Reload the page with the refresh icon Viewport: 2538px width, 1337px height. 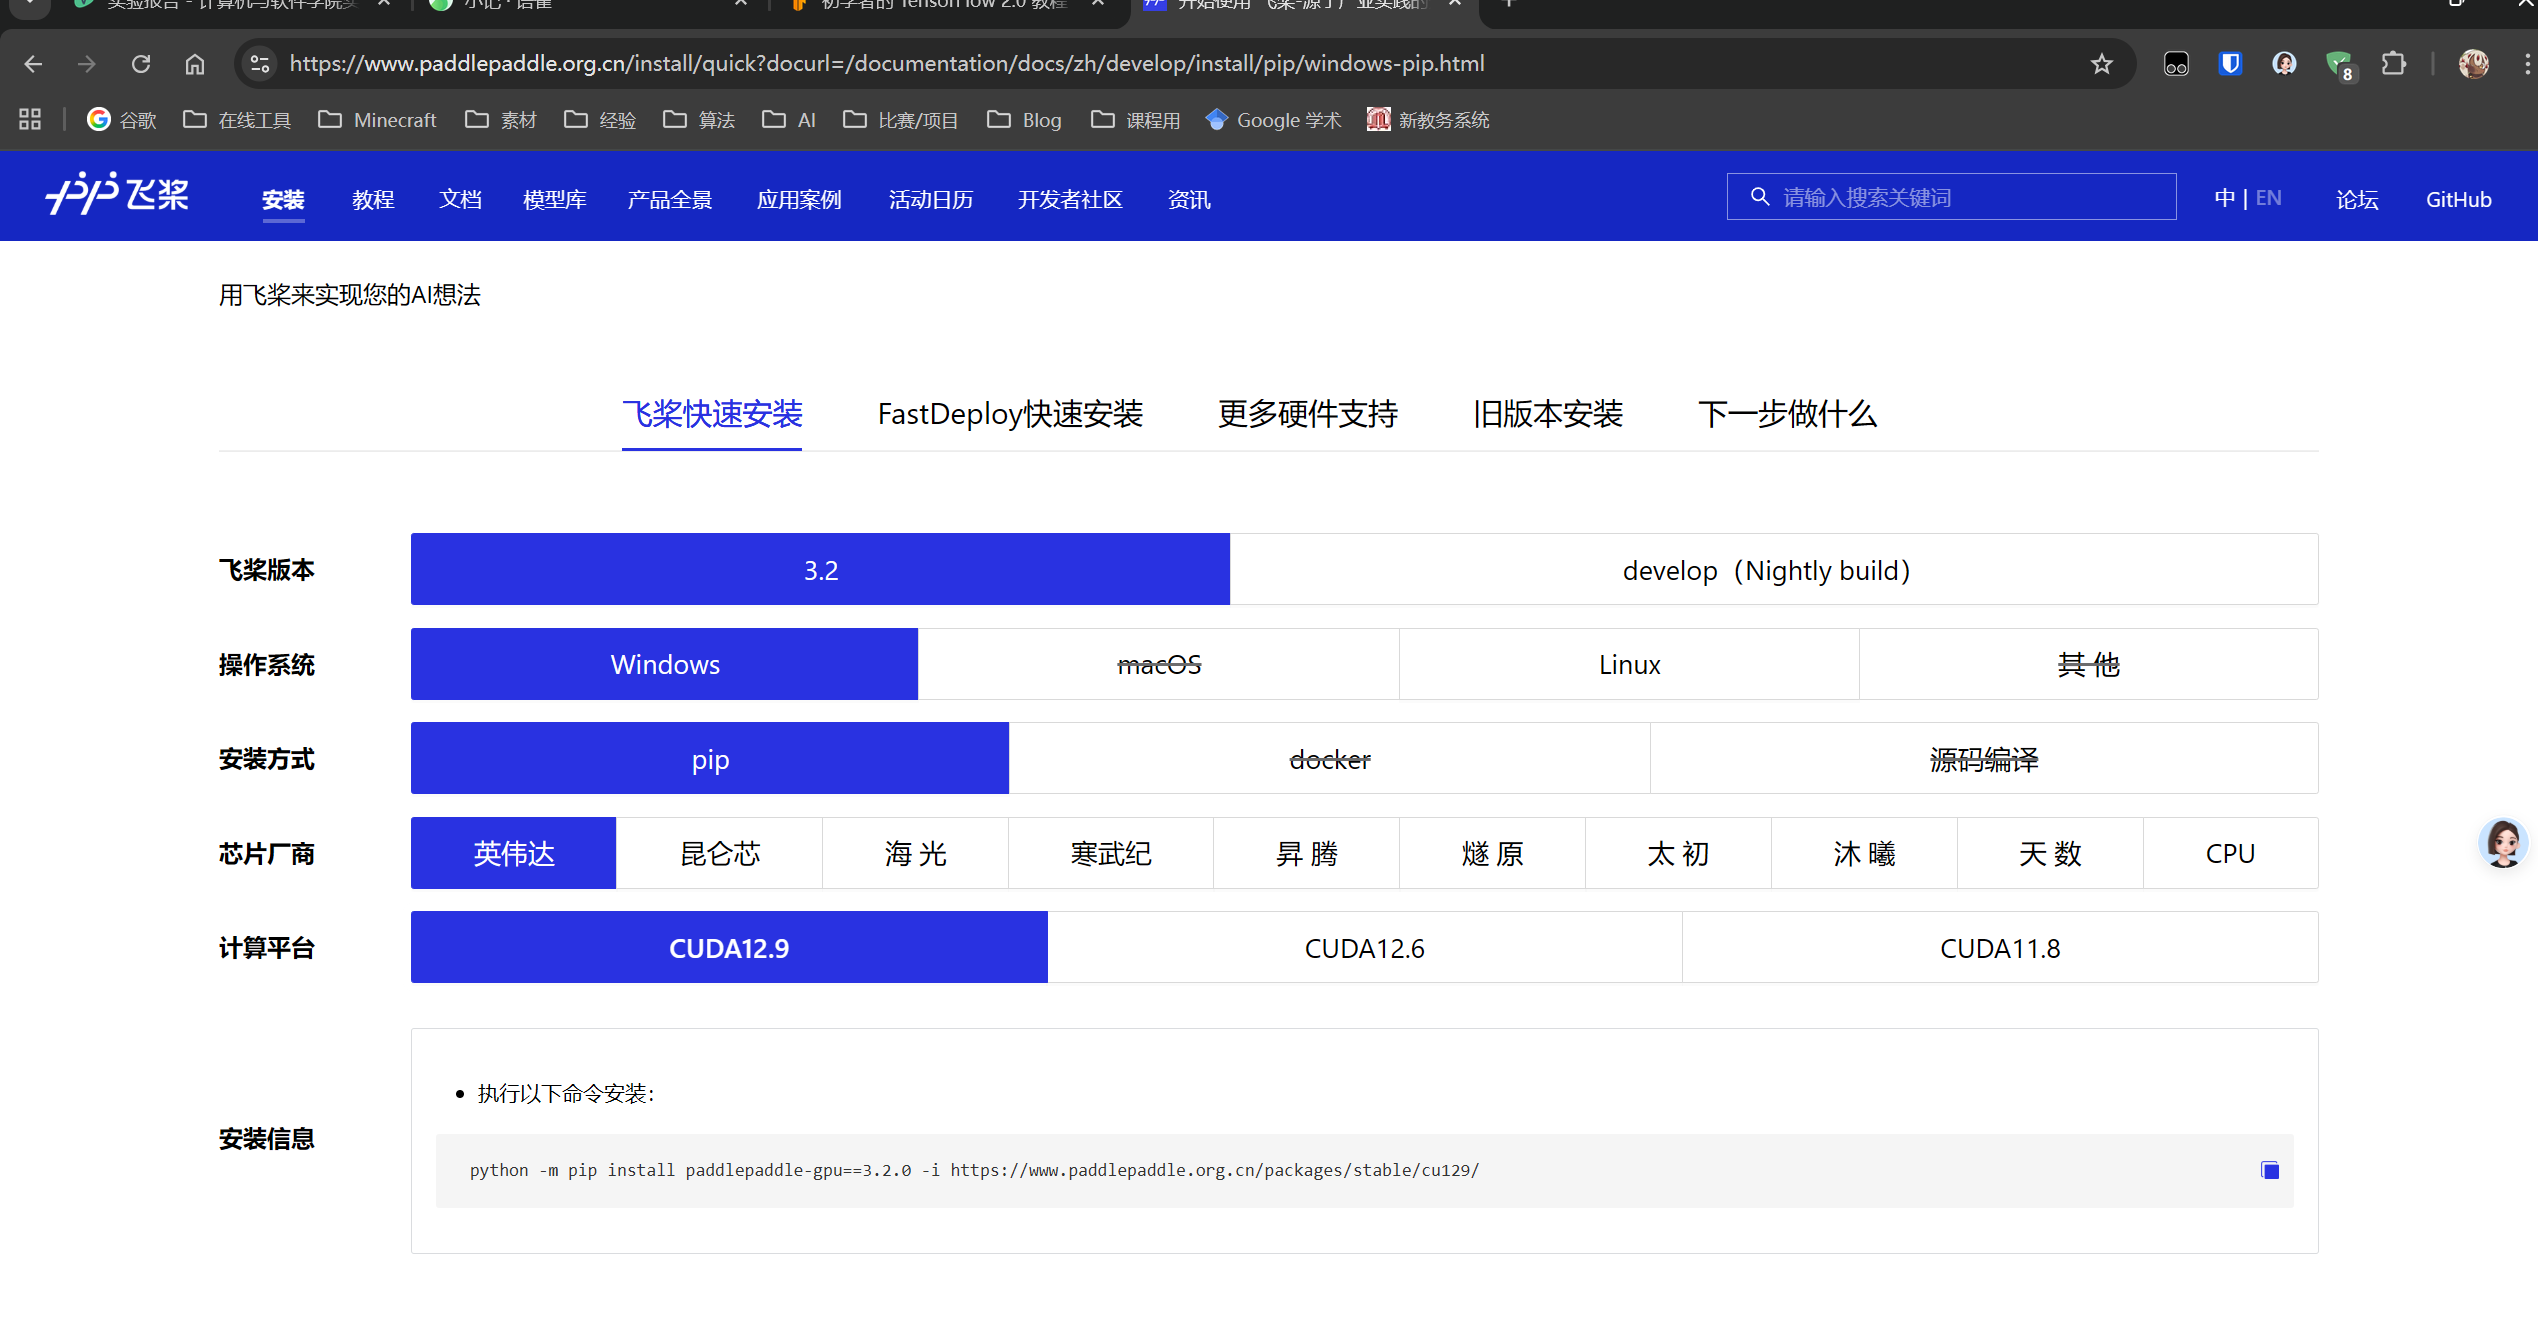pos(141,63)
